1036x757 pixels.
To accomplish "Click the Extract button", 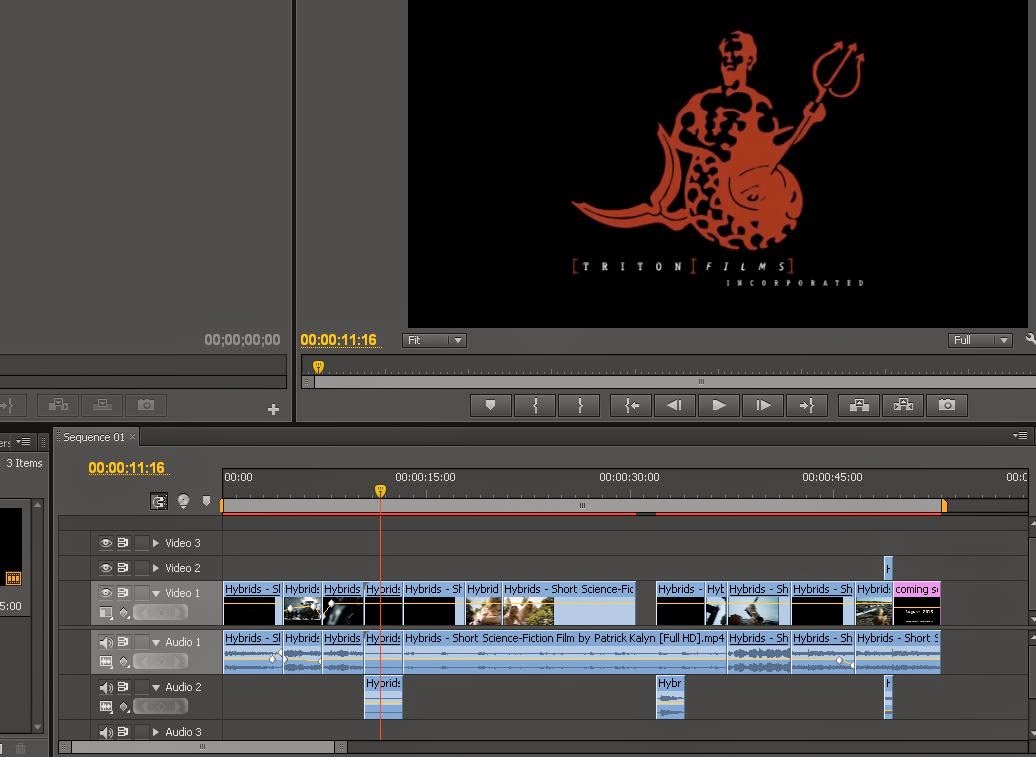I will pyautogui.click(x=903, y=405).
